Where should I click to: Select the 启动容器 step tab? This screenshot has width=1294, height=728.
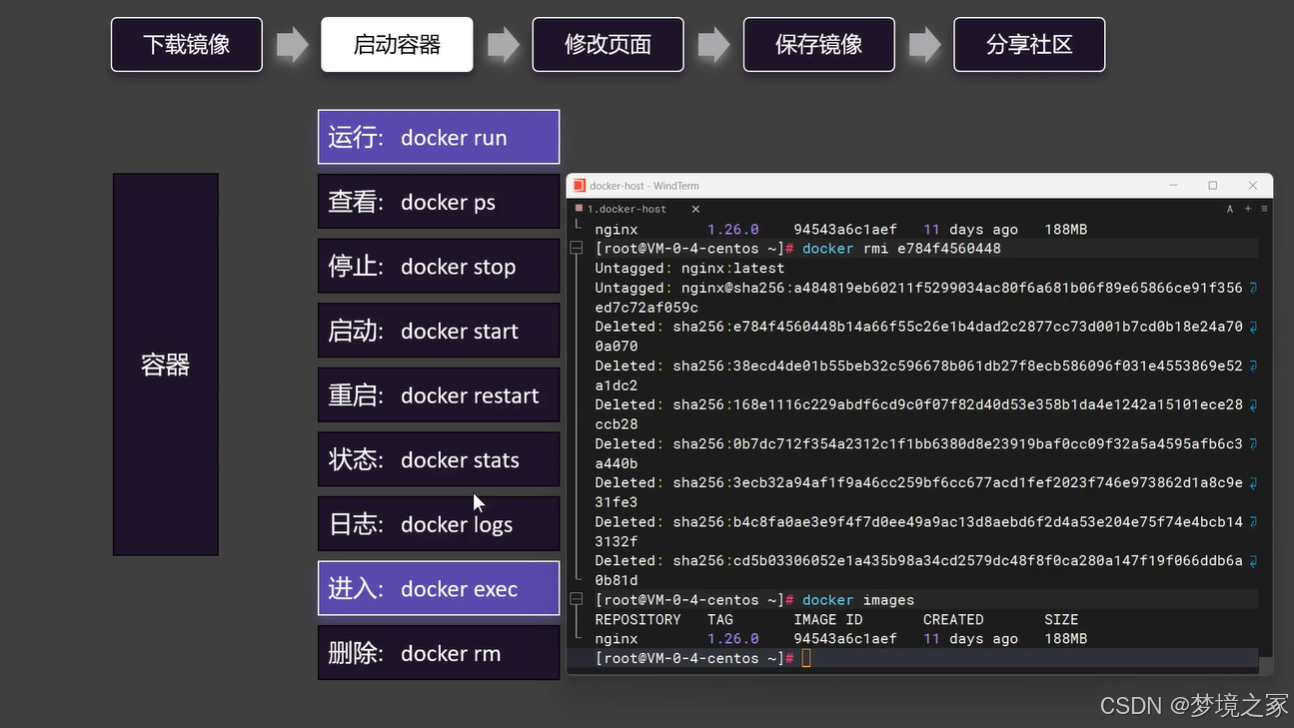397,45
